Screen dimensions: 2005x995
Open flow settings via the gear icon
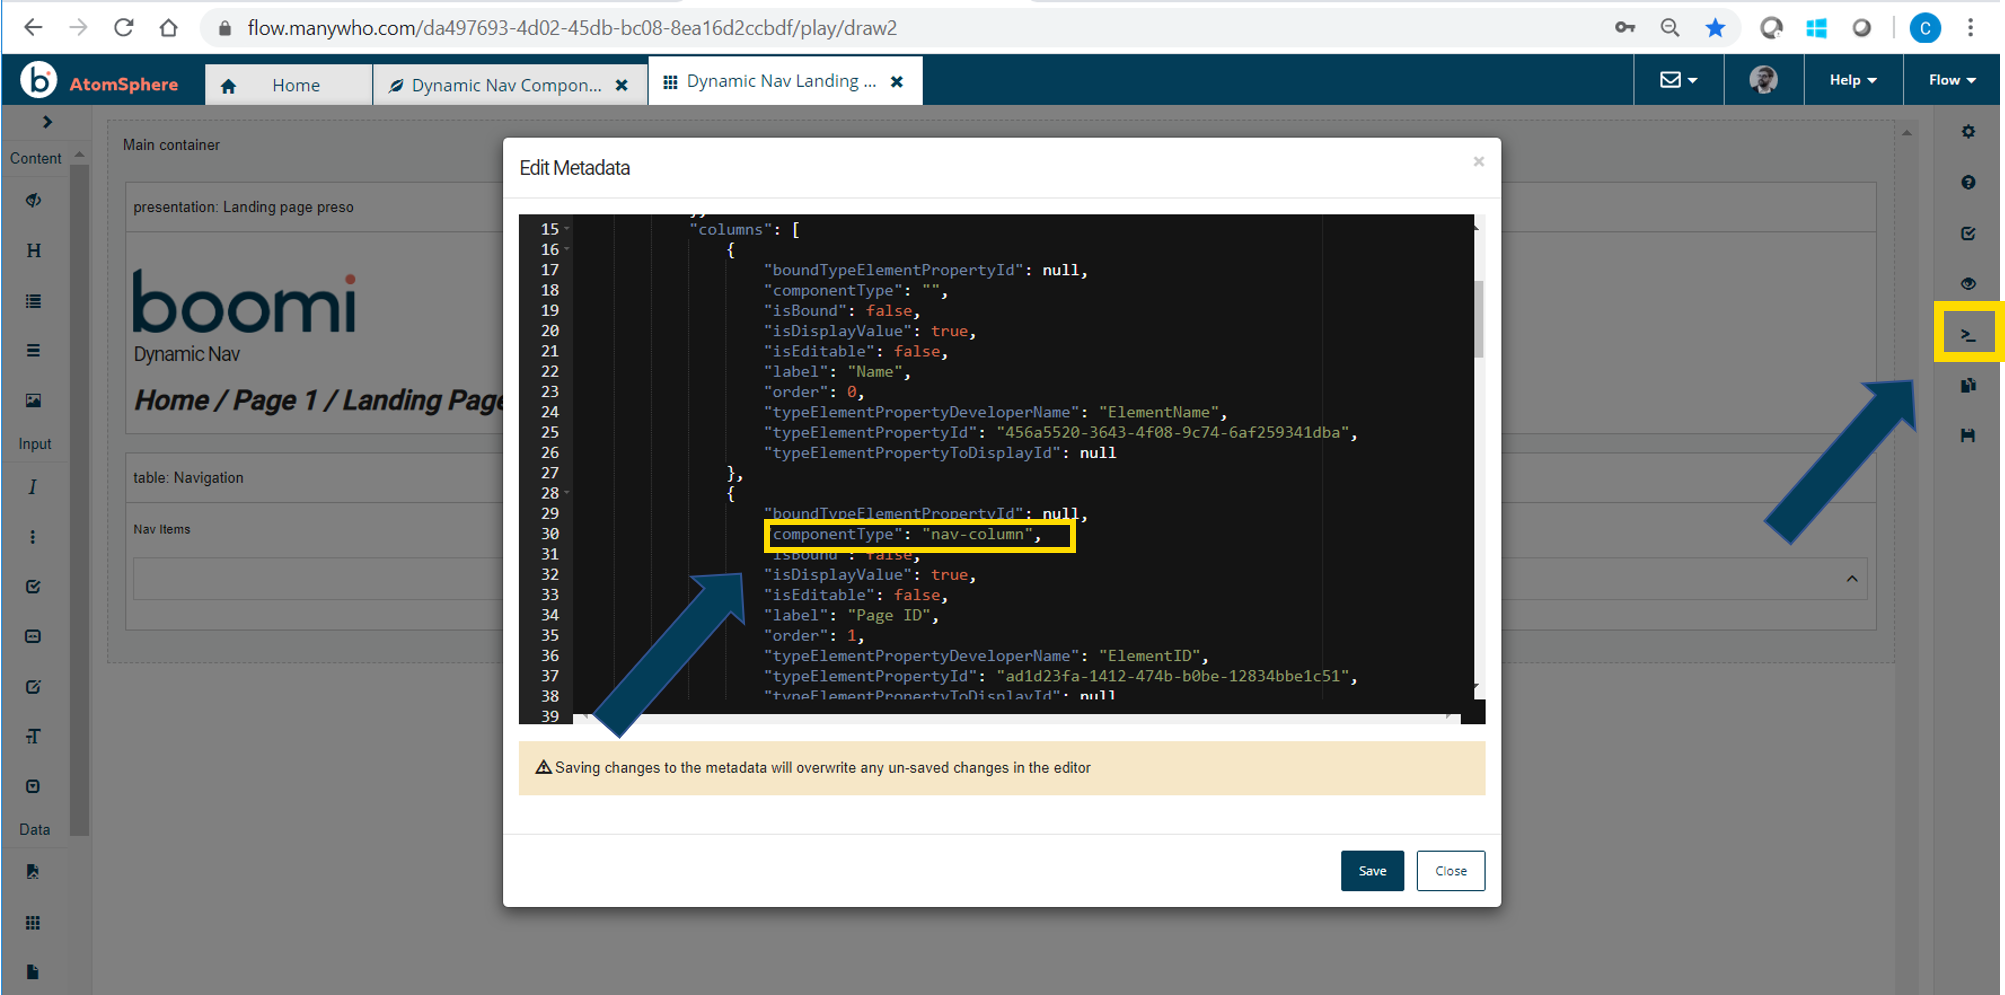coord(1968,131)
